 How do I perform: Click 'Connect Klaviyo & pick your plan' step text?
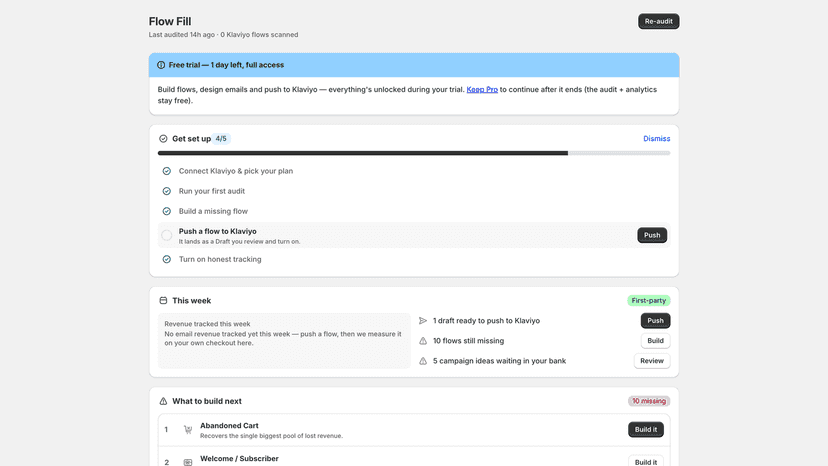[x=236, y=171]
